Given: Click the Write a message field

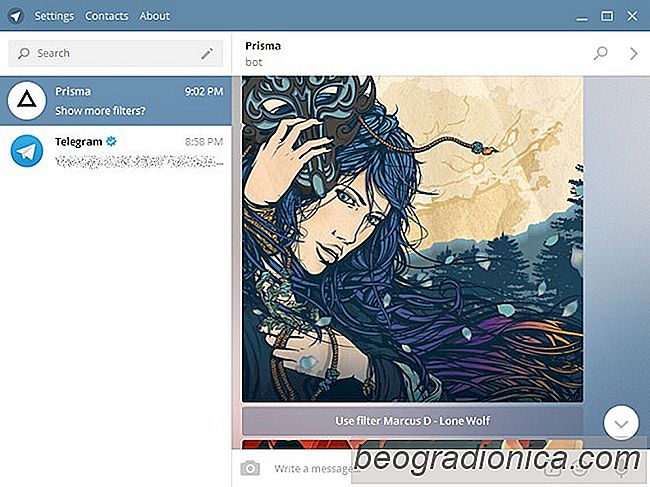Looking at the screenshot, I should (x=317, y=469).
